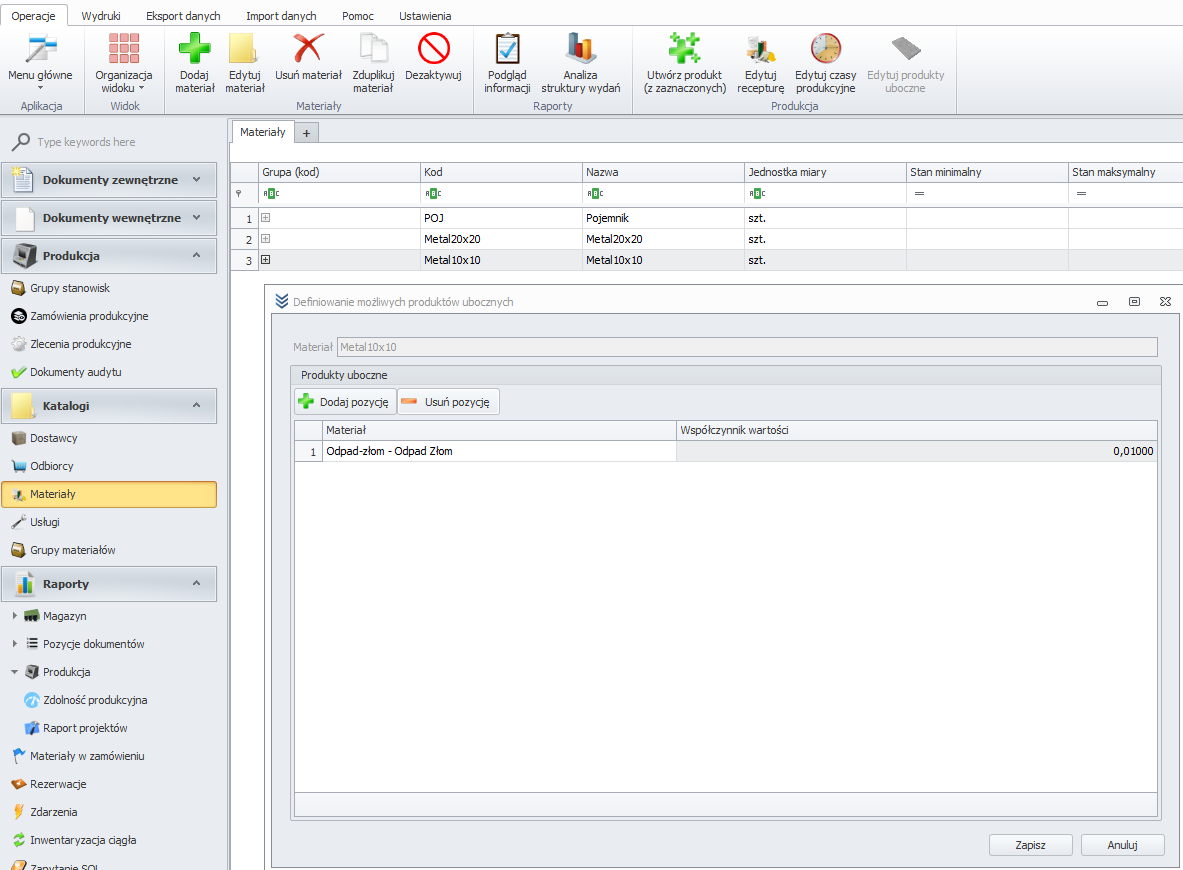Click Zduplikuj materiał icon
Image resolution: width=1183 pixels, height=870 pixels.
pos(373,48)
